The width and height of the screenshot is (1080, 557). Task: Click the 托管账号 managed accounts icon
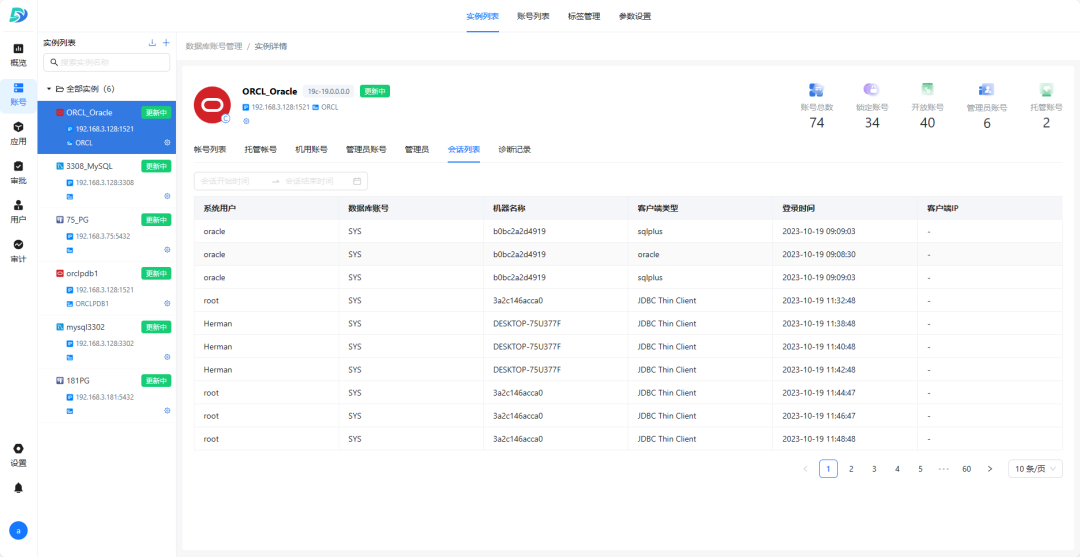click(x=1046, y=90)
